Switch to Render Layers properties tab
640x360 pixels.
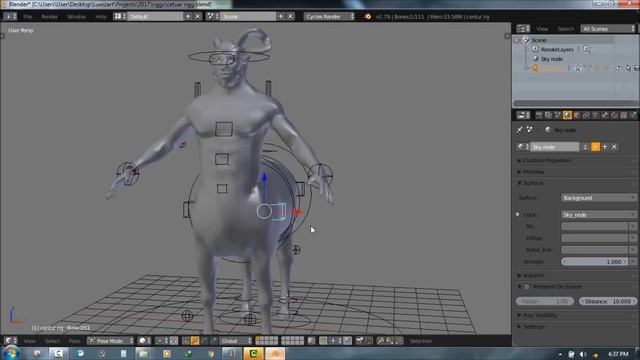pos(548,116)
